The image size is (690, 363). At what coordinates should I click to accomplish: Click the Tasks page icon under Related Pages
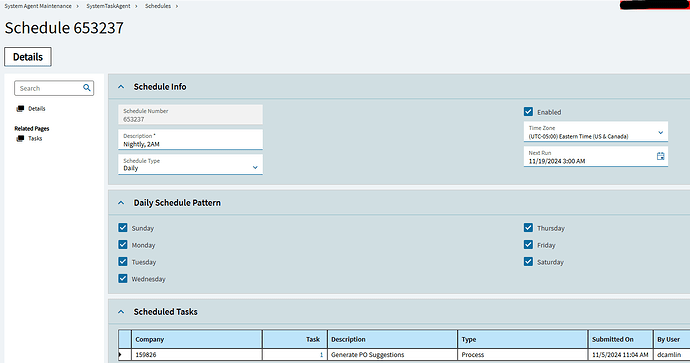20,139
